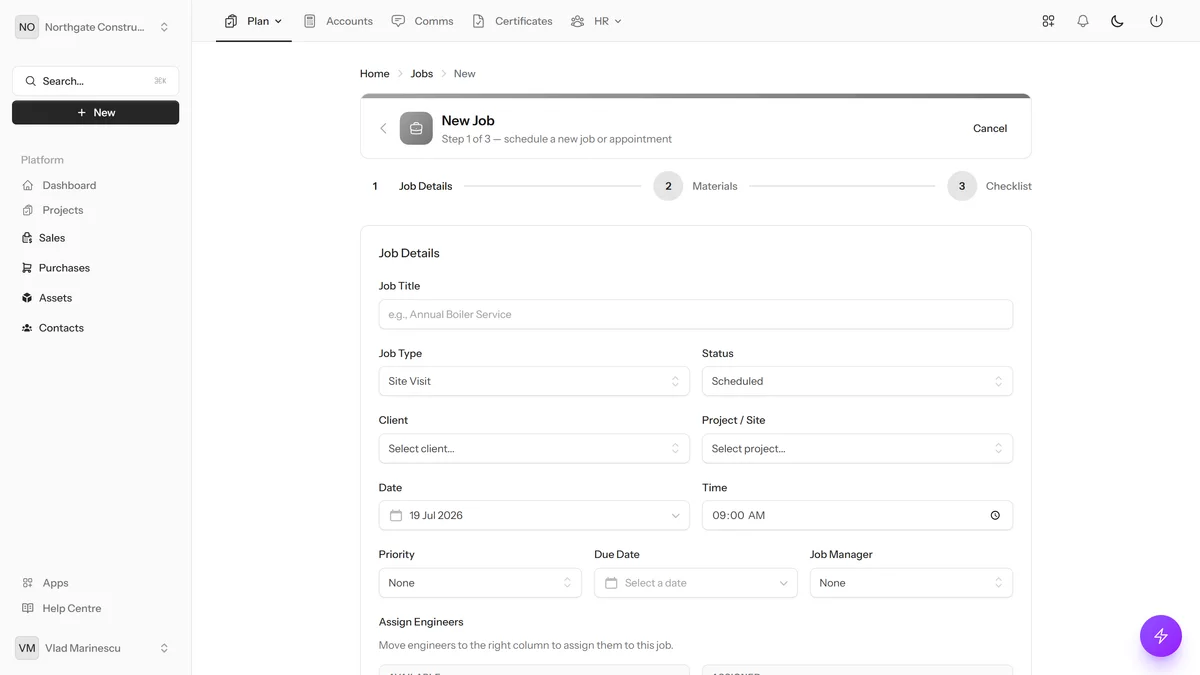Open the Select project dropdown
Image resolution: width=1200 pixels, height=675 pixels.
(x=857, y=448)
